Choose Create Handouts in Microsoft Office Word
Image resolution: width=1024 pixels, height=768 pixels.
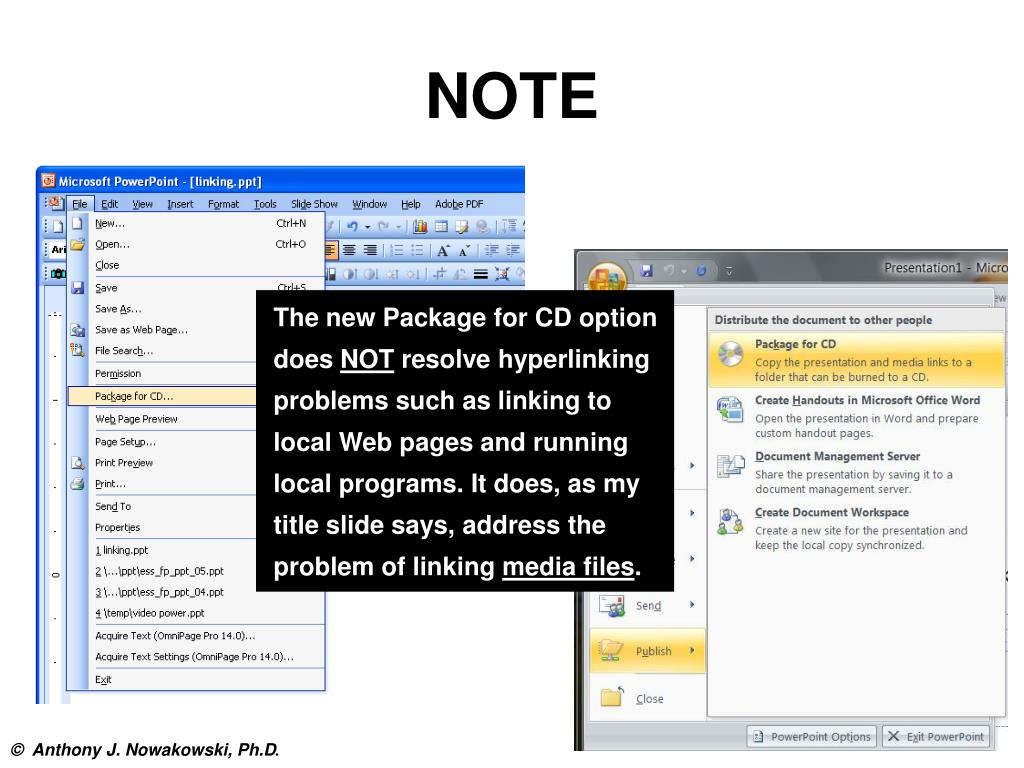point(856,416)
